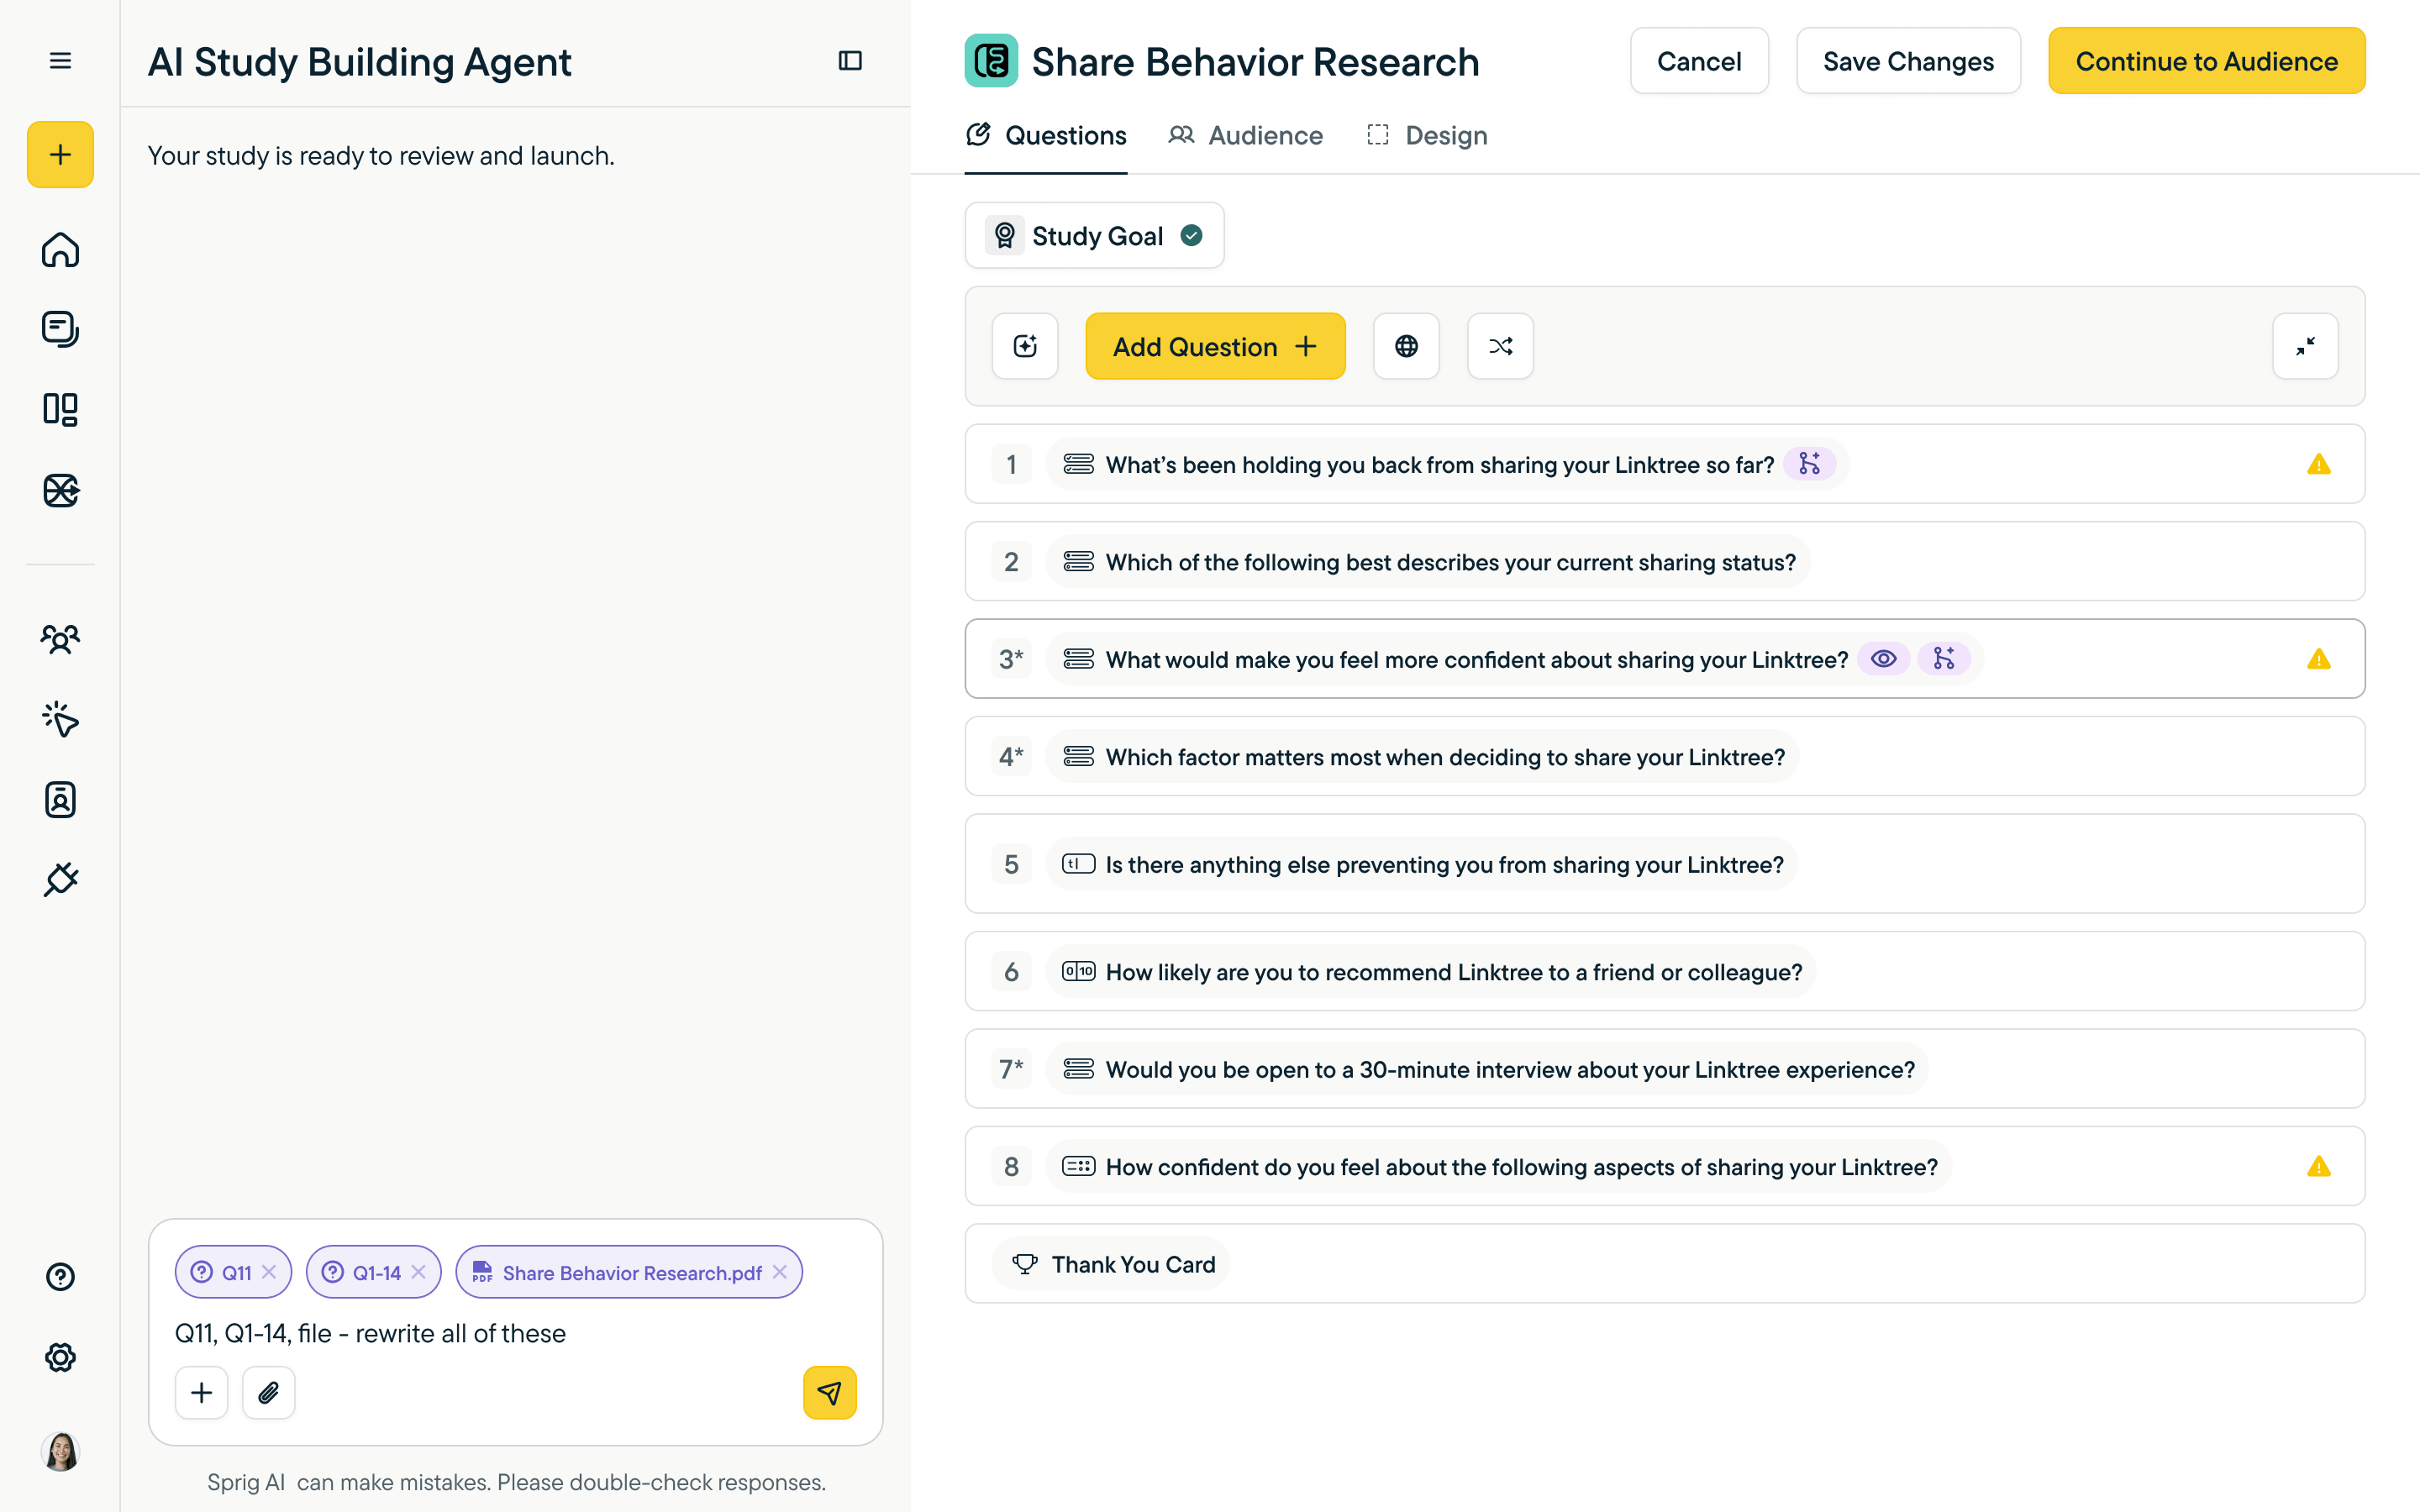
Task: Click the warning triangle on question 8
Action: (2319, 1167)
